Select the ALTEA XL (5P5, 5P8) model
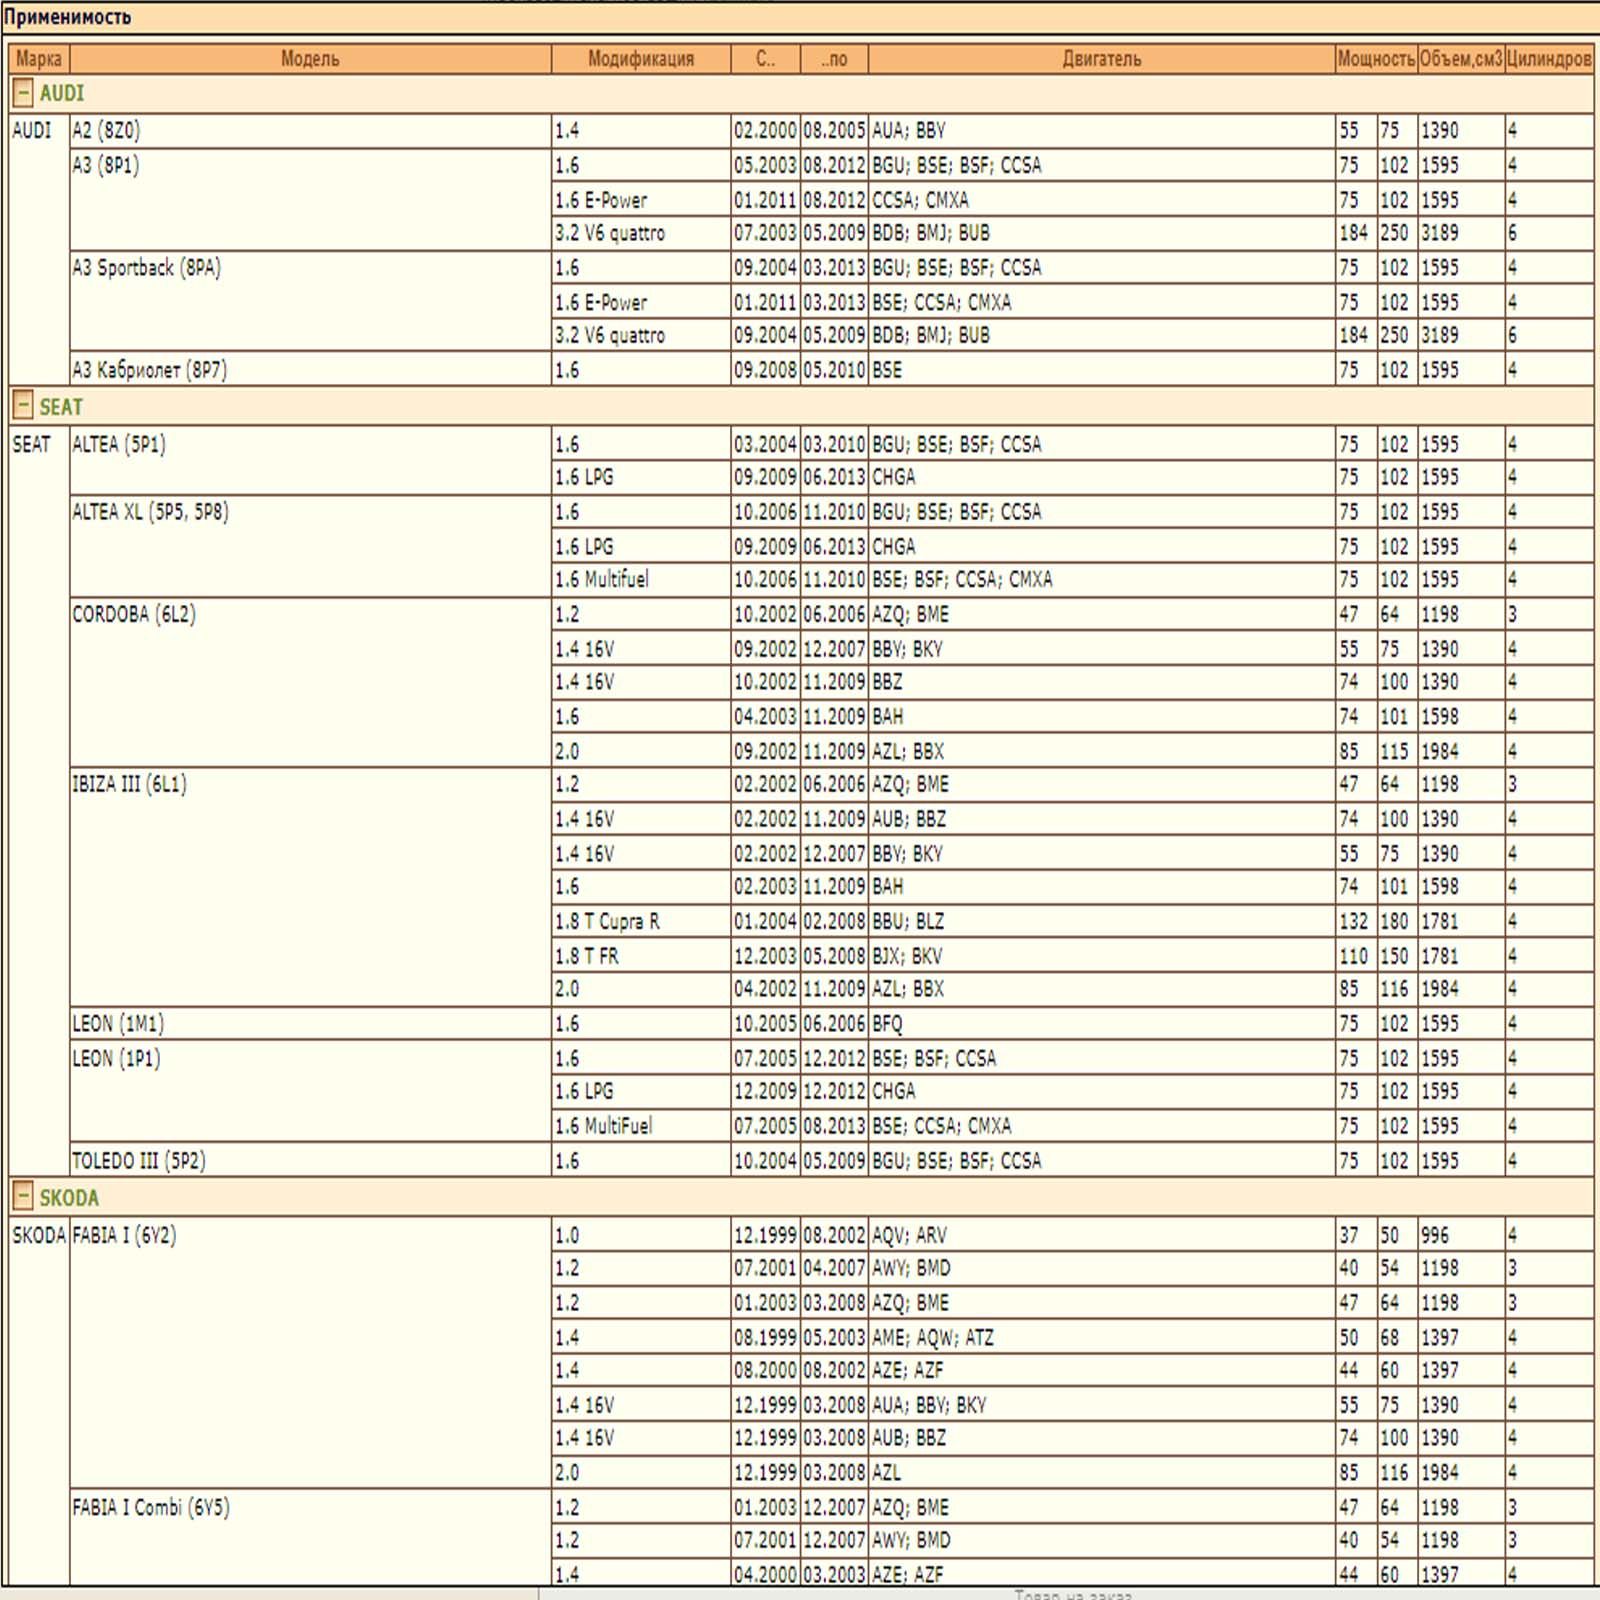The width and height of the screenshot is (1600, 1600). click(150, 512)
